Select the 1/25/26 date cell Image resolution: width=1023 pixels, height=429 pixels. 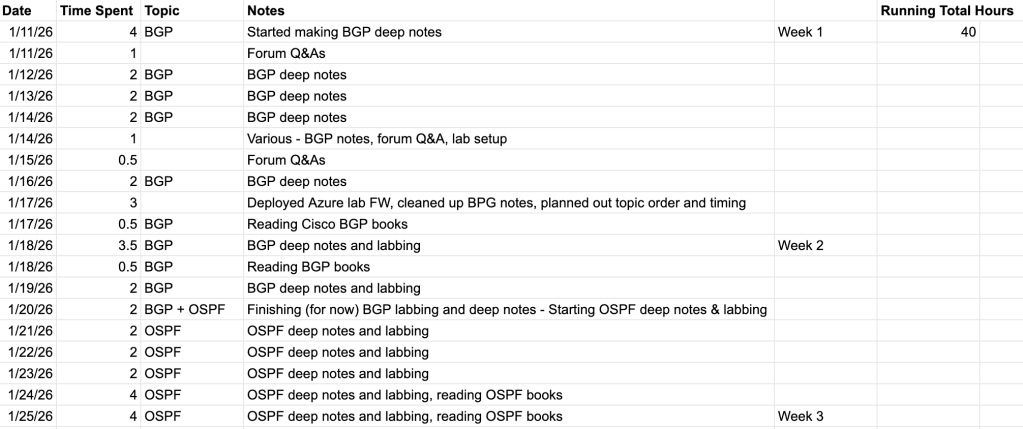tap(29, 416)
